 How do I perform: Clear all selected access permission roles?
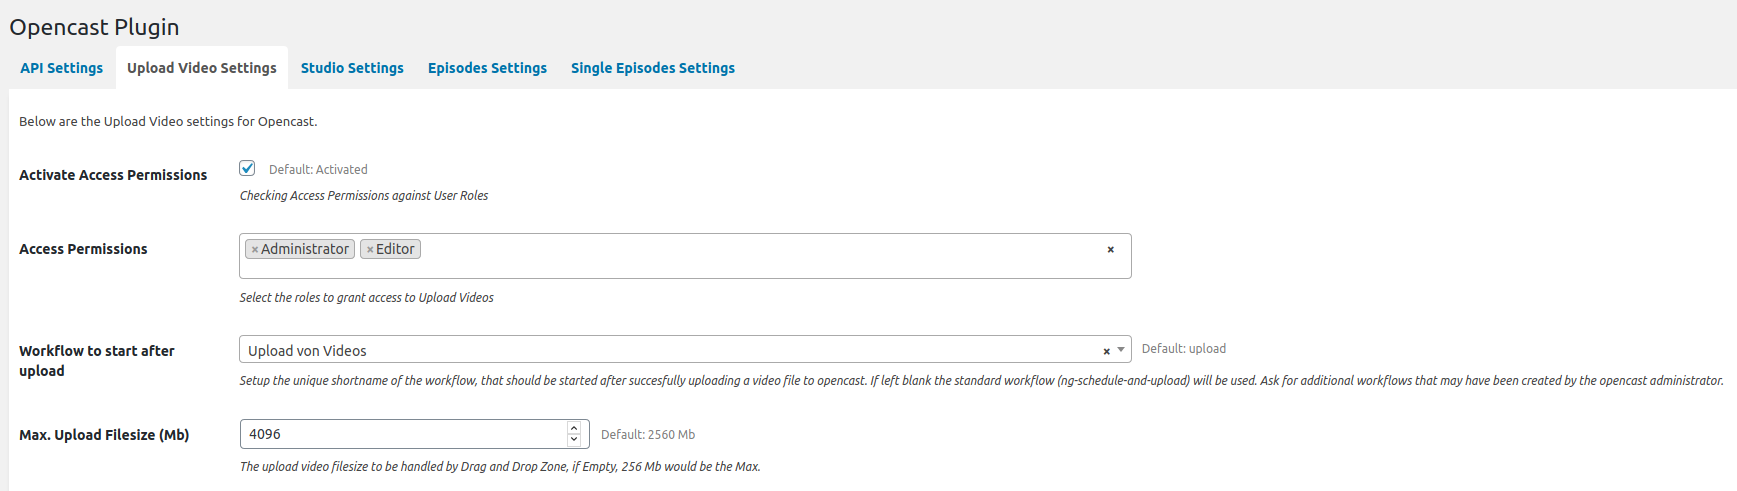click(x=1110, y=250)
